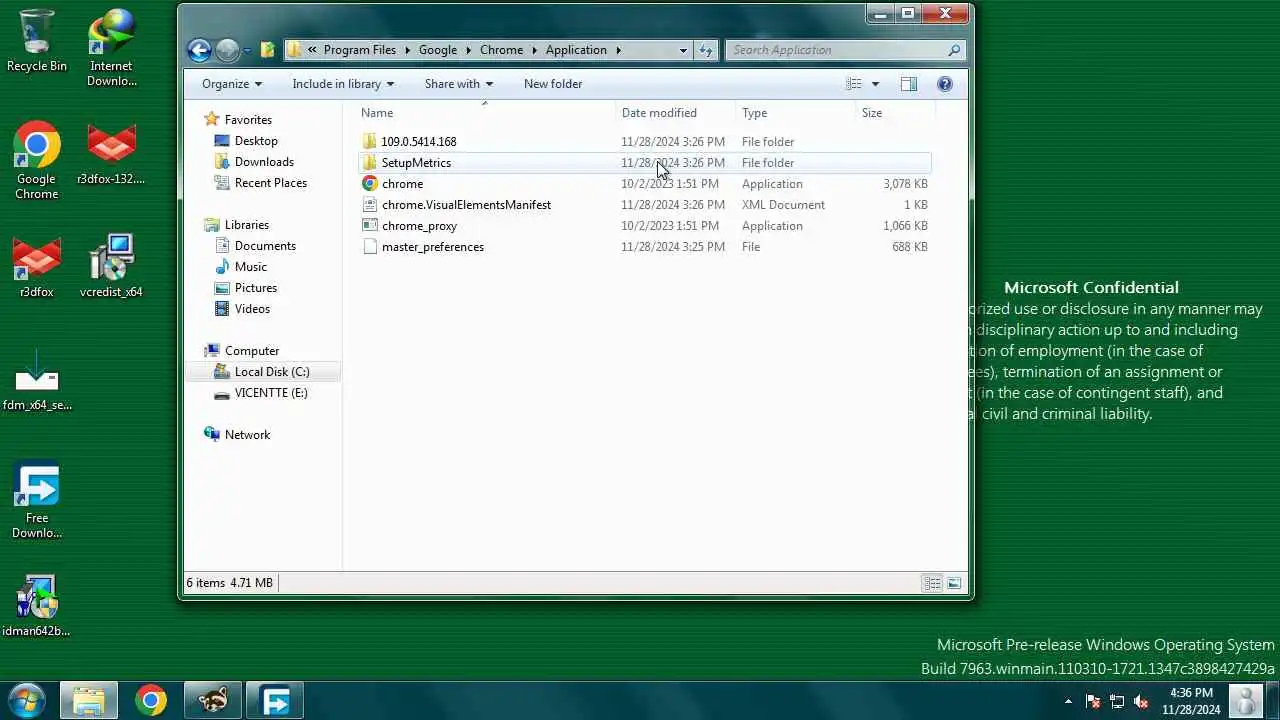1280x720 pixels.
Task: Open the Documents library
Action: (264, 246)
